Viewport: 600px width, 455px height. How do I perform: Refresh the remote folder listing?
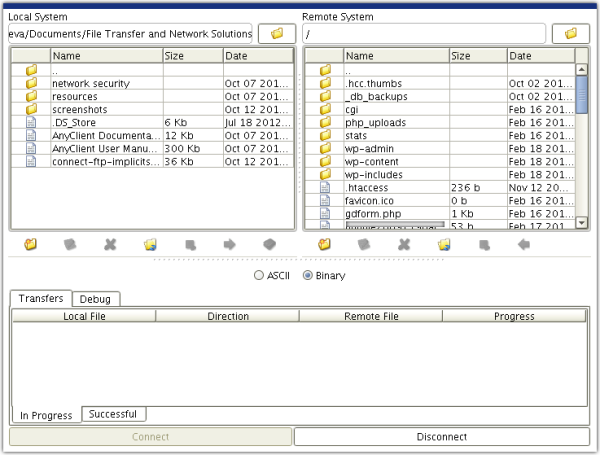coord(444,244)
